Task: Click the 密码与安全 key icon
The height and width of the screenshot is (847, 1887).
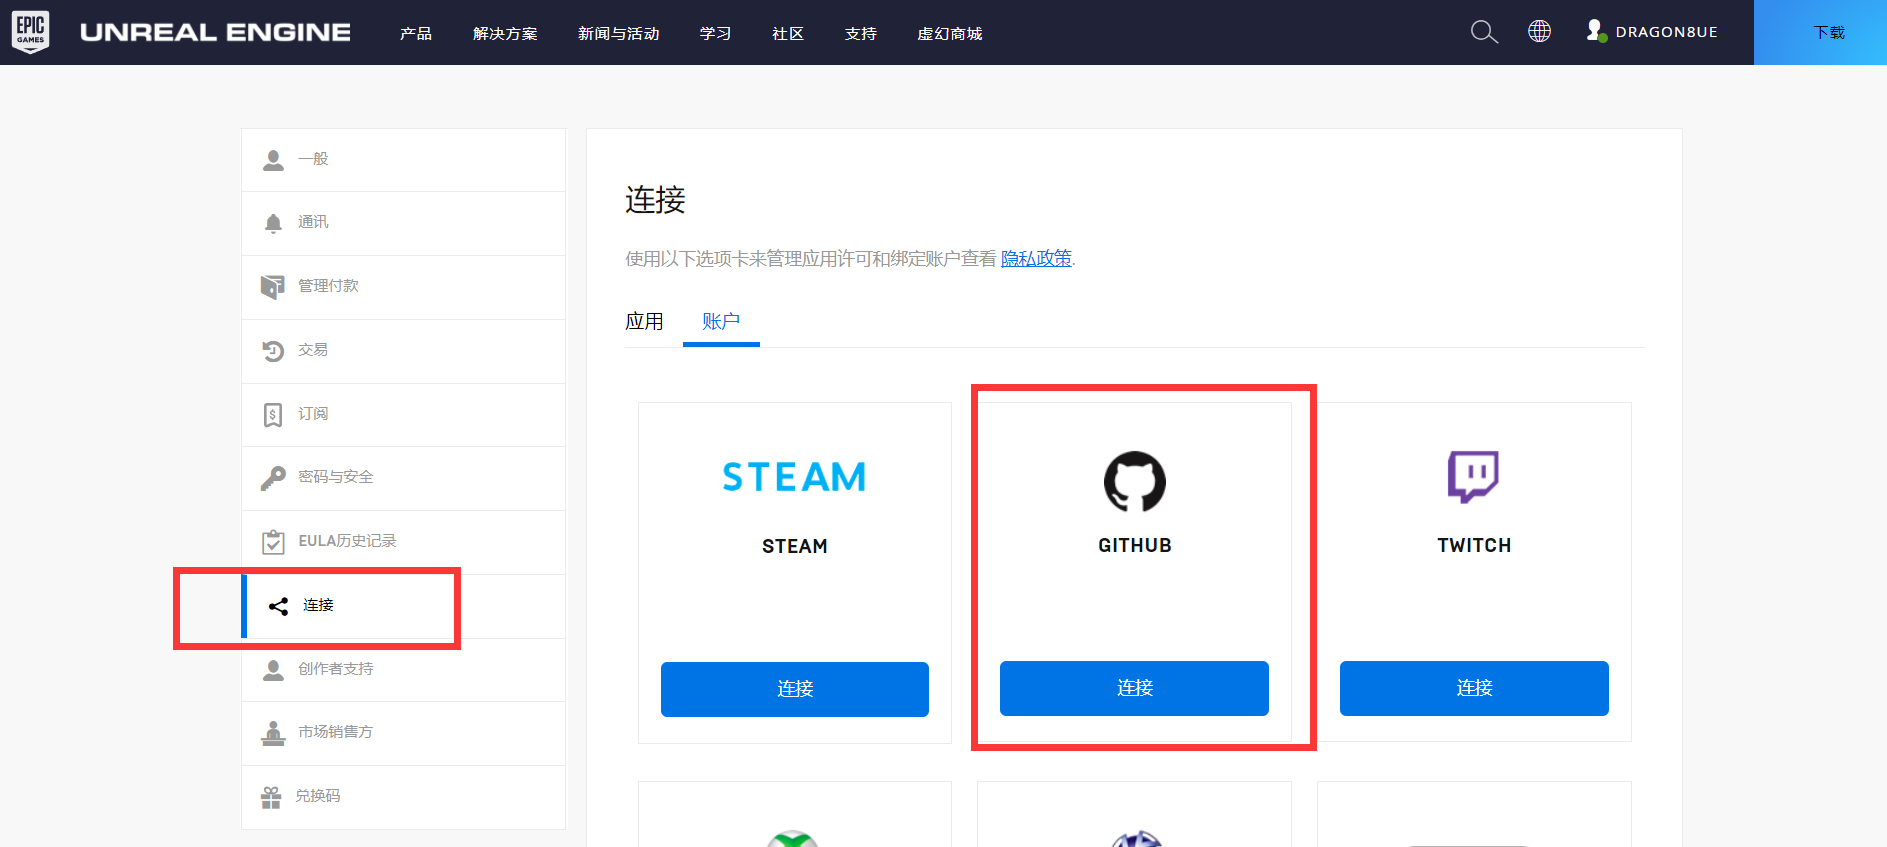Action: point(273,478)
